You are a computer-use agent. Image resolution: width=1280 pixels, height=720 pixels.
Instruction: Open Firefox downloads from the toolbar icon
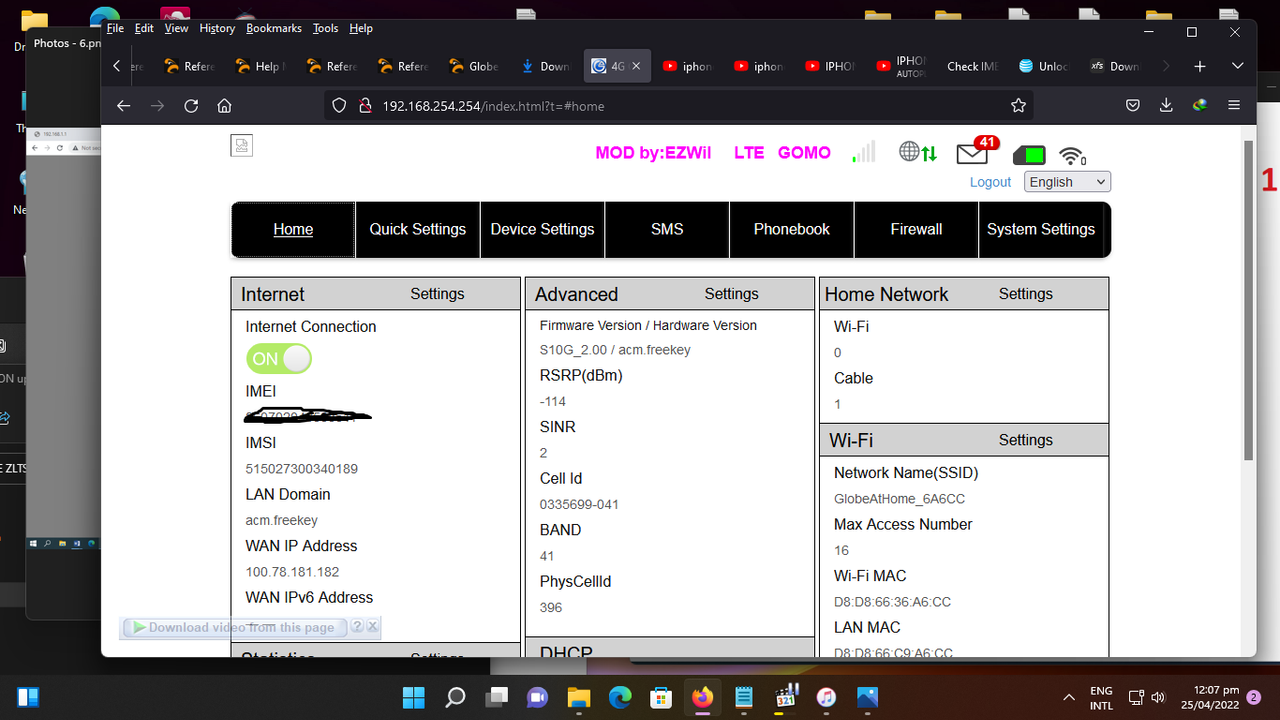(1166, 105)
